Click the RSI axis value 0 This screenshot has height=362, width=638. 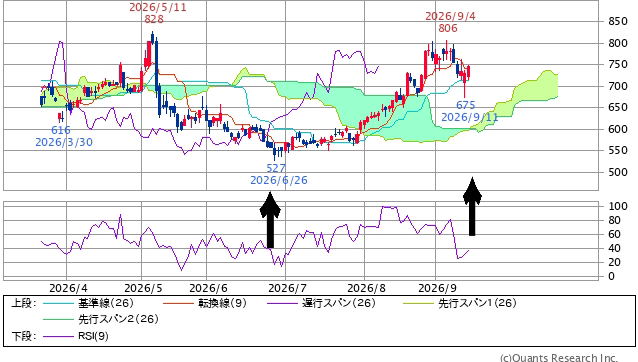612,276
